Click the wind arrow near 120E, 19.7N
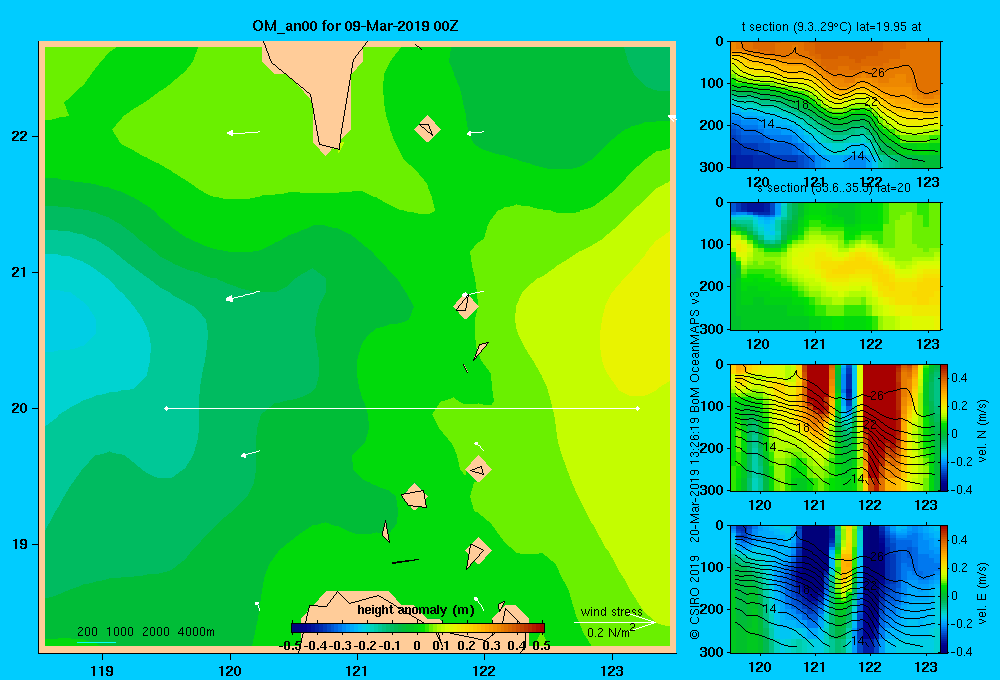This screenshot has height=680, width=1000. click(250, 454)
